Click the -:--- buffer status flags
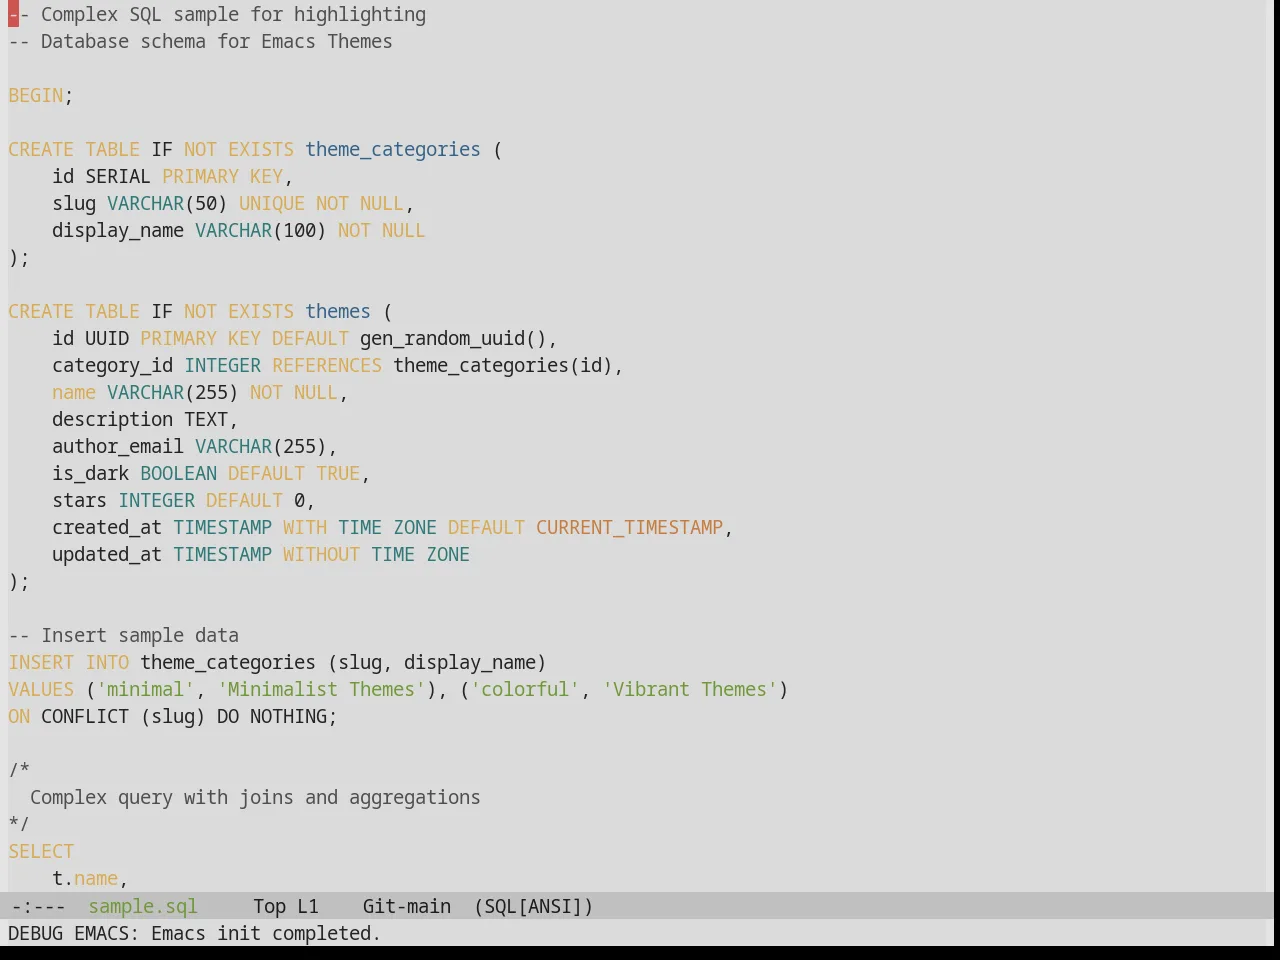The width and height of the screenshot is (1280, 960). click(x=37, y=906)
